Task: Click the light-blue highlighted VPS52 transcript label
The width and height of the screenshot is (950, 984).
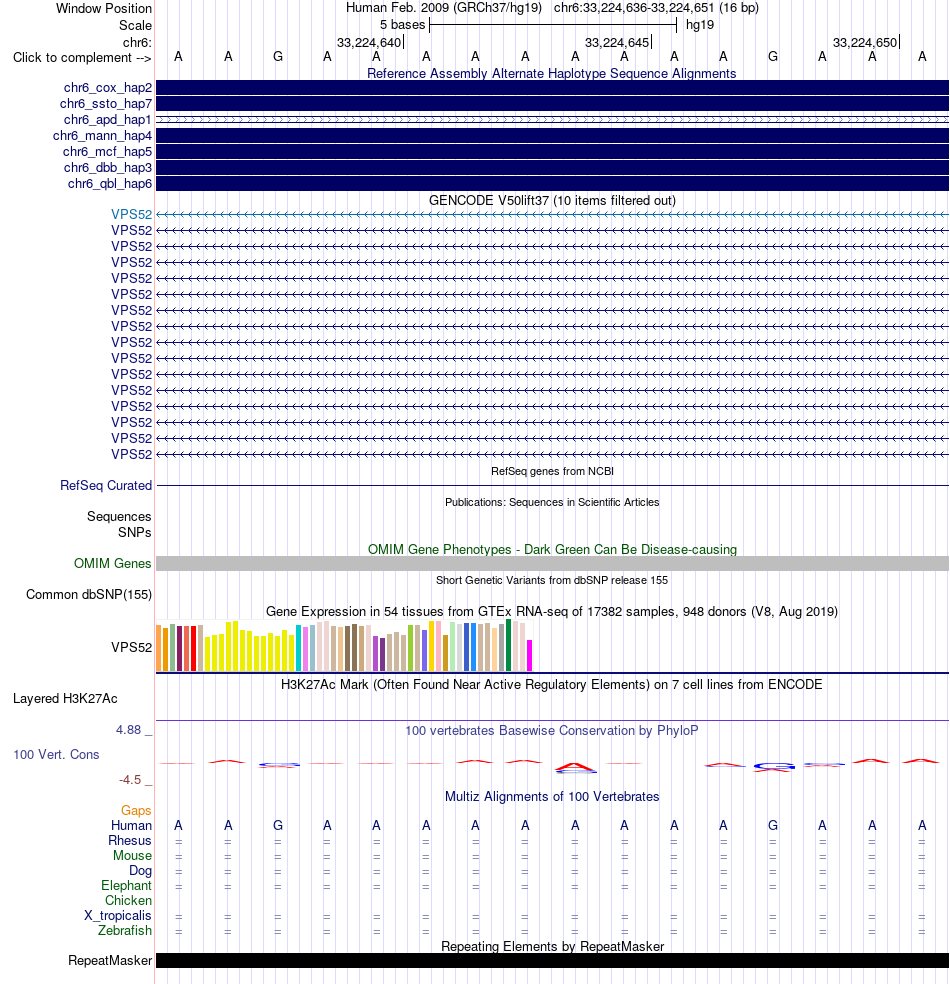Action: point(131,214)
